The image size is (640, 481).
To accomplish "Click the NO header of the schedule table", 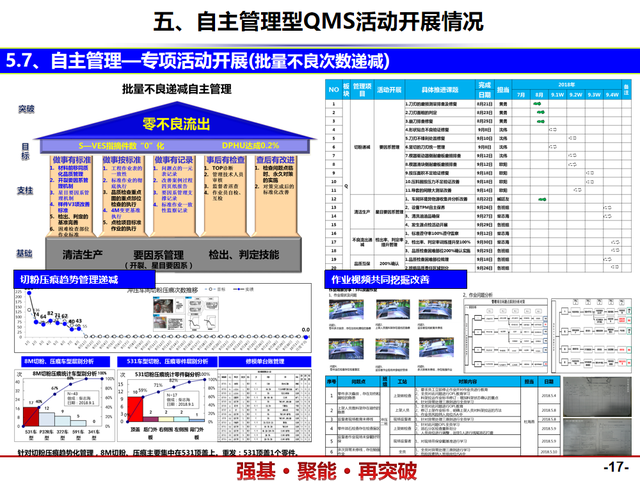I will pyautogui.click(x=333, y=89).
